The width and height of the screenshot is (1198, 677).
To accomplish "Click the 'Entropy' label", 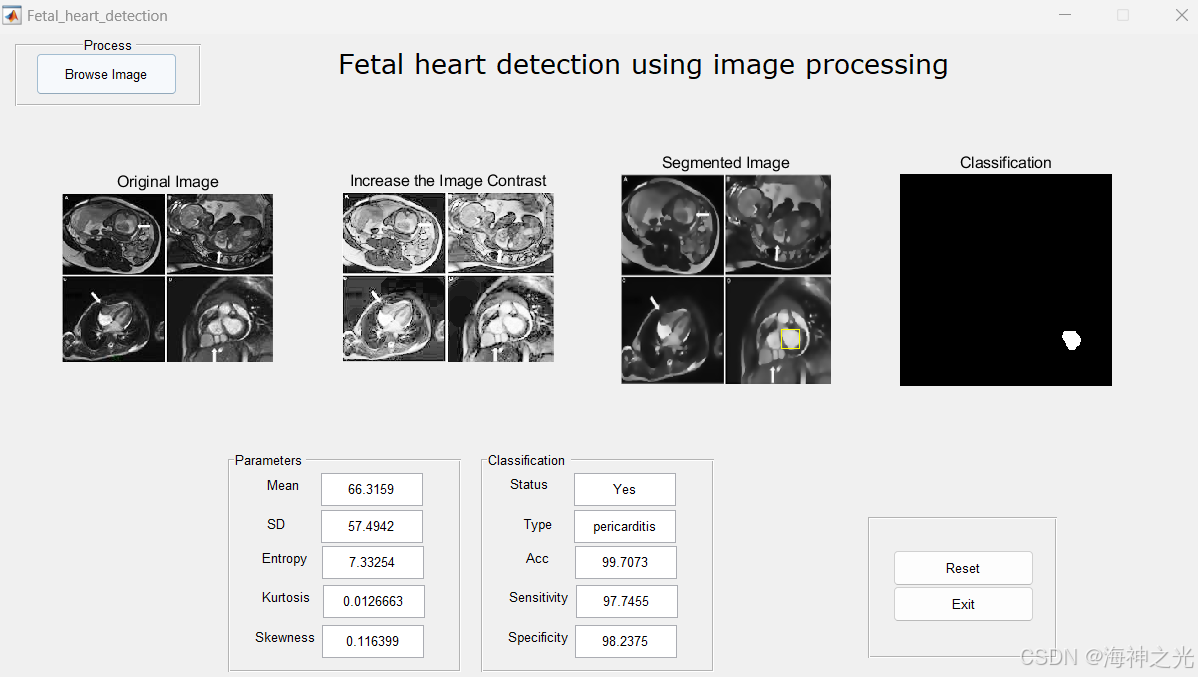I will point(284,559).
